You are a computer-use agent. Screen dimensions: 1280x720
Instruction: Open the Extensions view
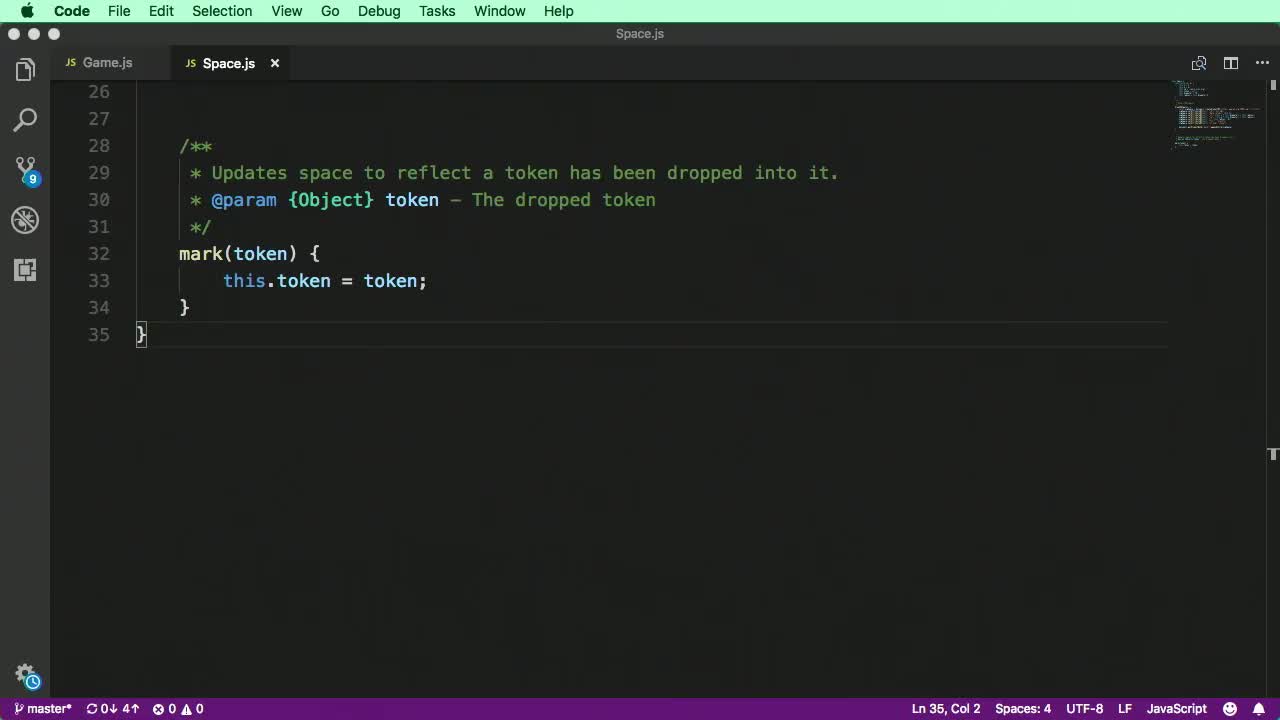tap(25, 270)
